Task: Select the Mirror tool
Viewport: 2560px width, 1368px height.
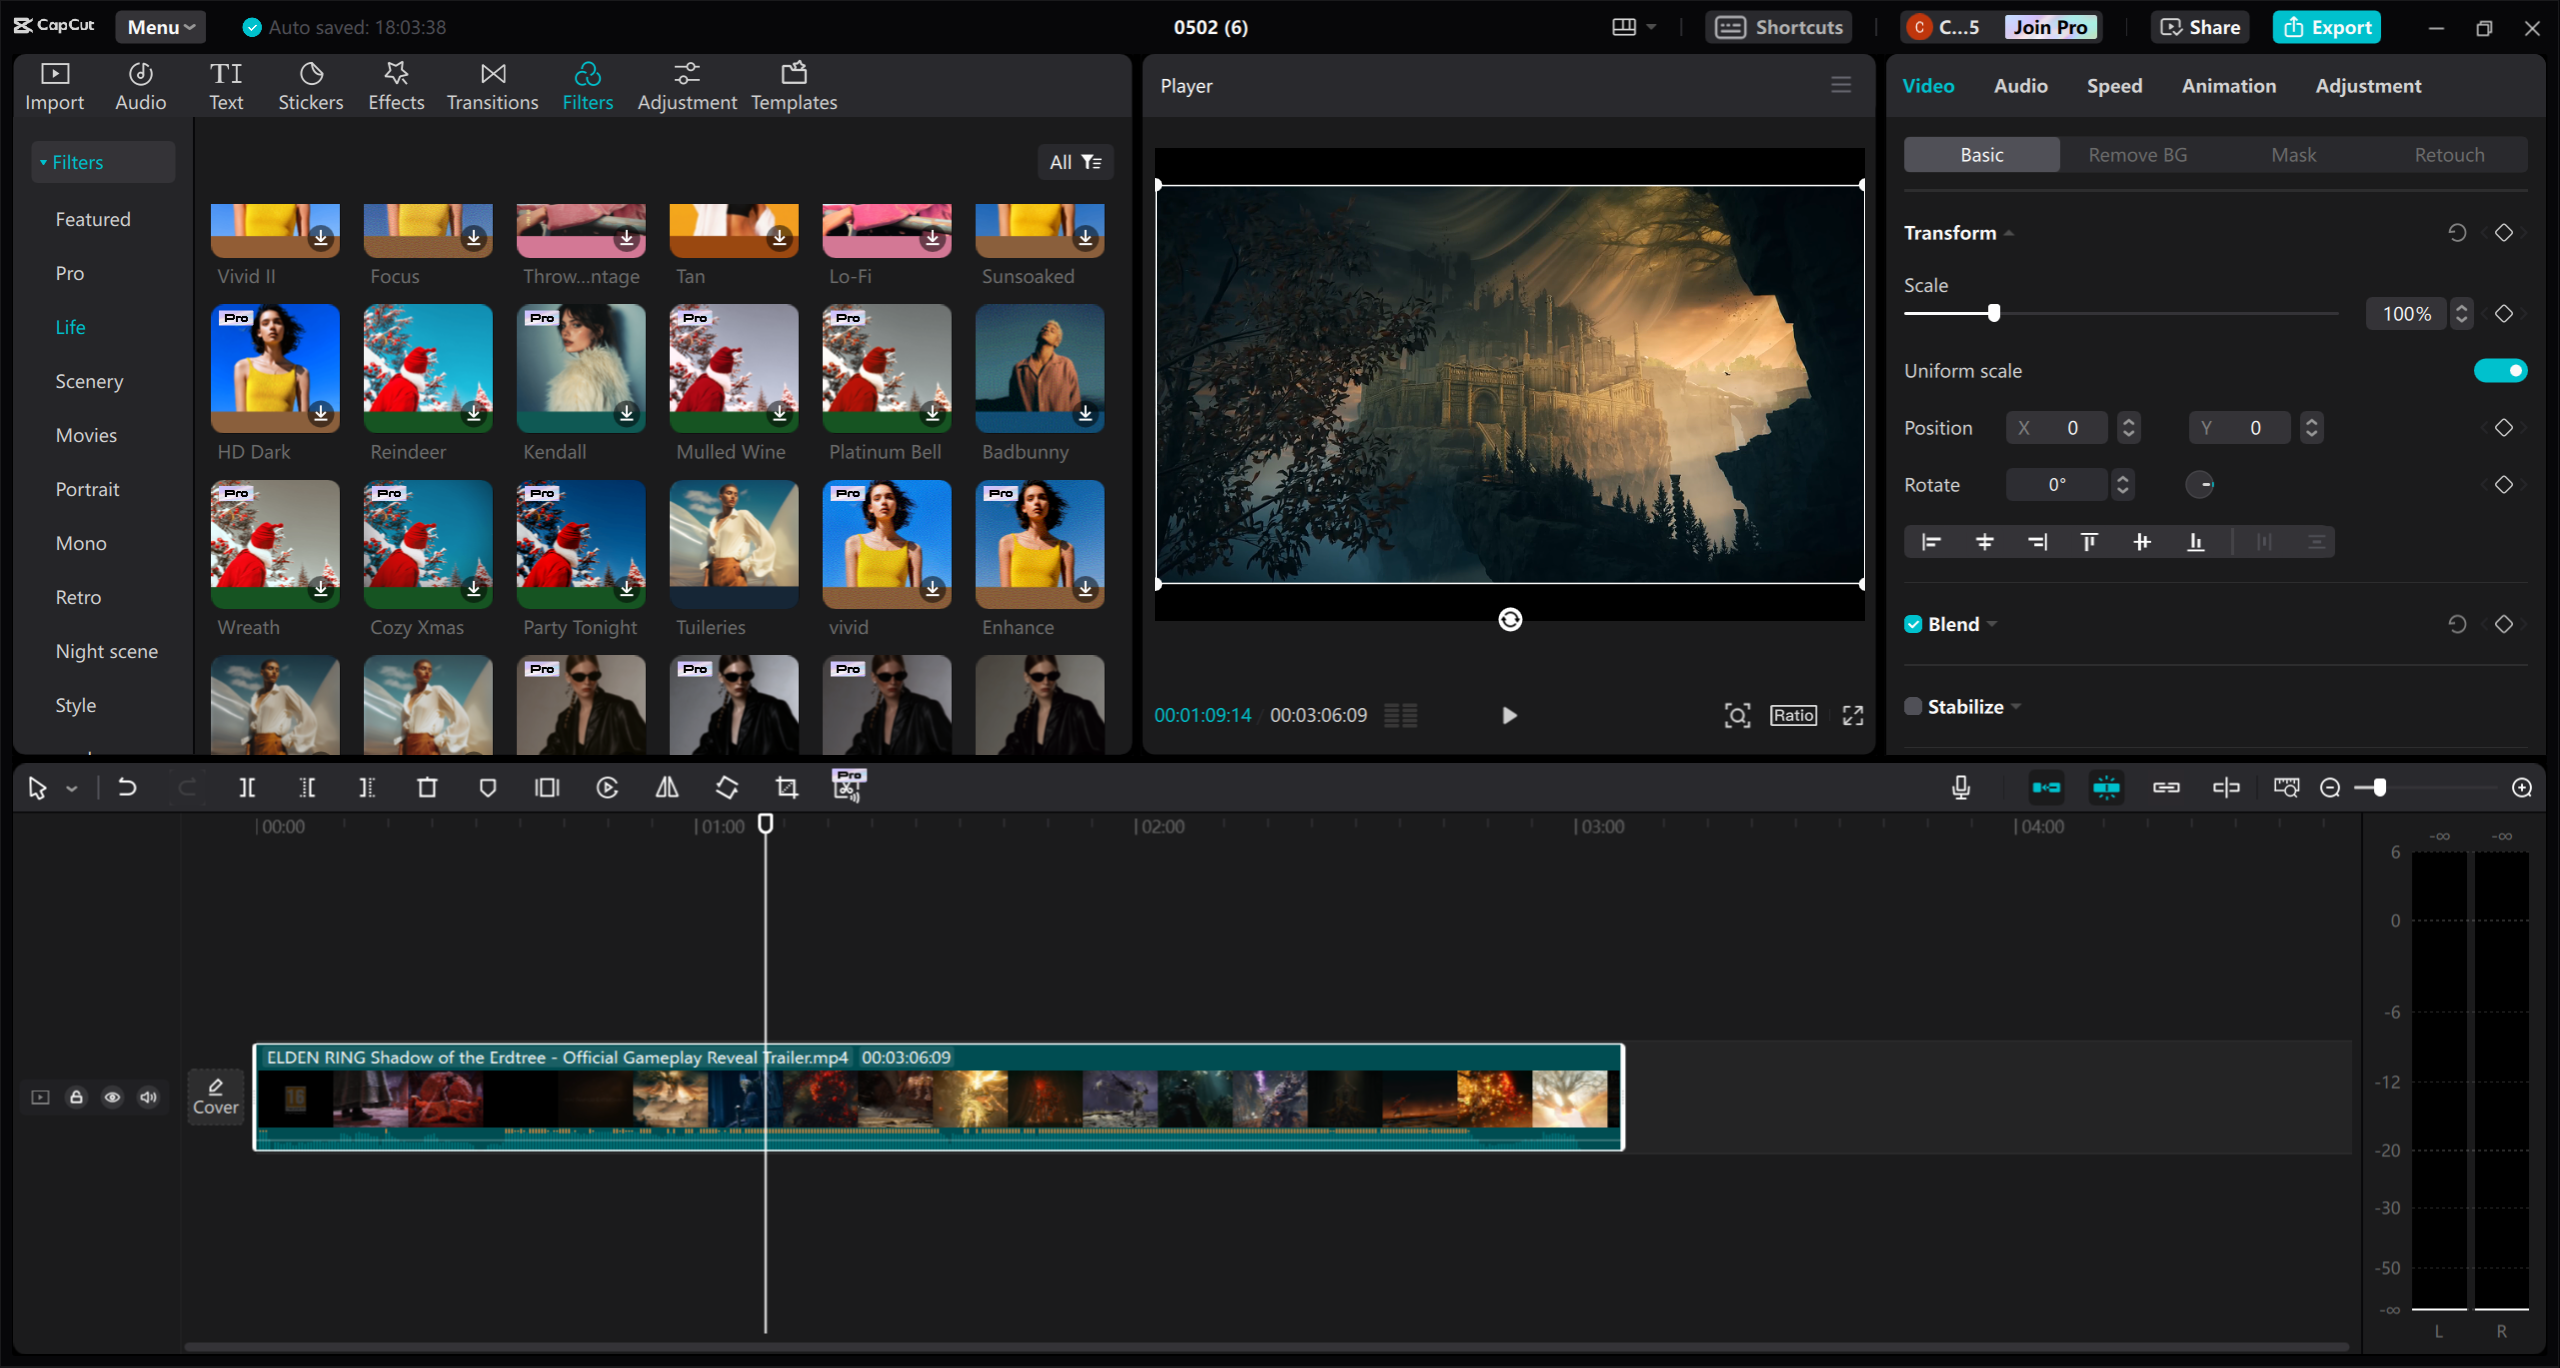Action: pyautogui.click(x=666, y=787)
